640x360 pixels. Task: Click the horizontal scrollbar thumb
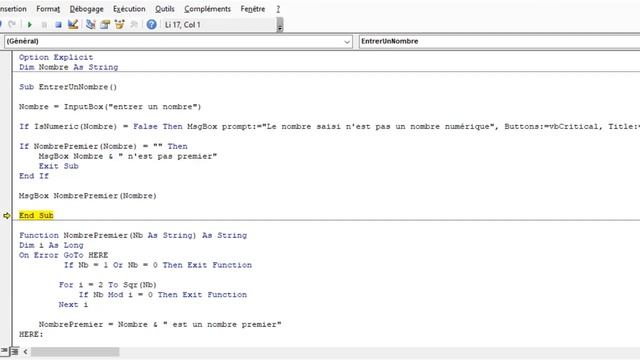tap(75, 351)
